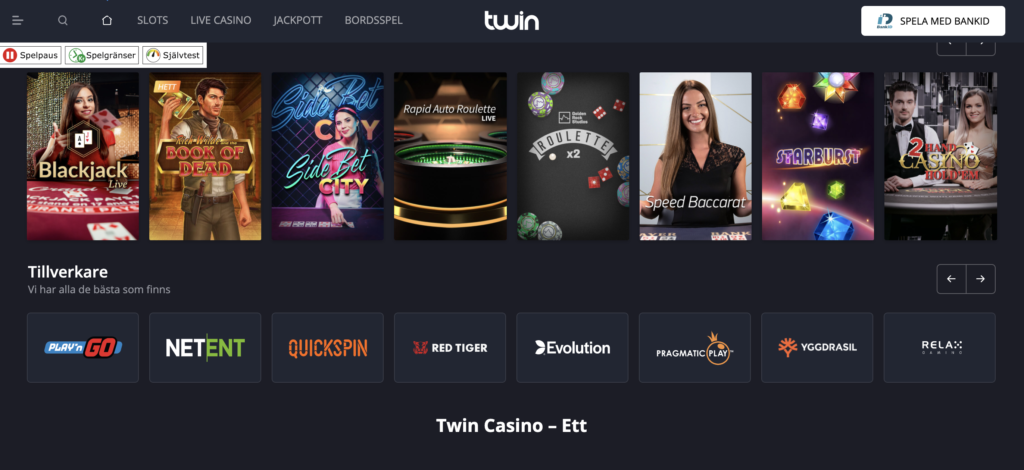Click the Yggdrasil provider logo

pos(817,347)
